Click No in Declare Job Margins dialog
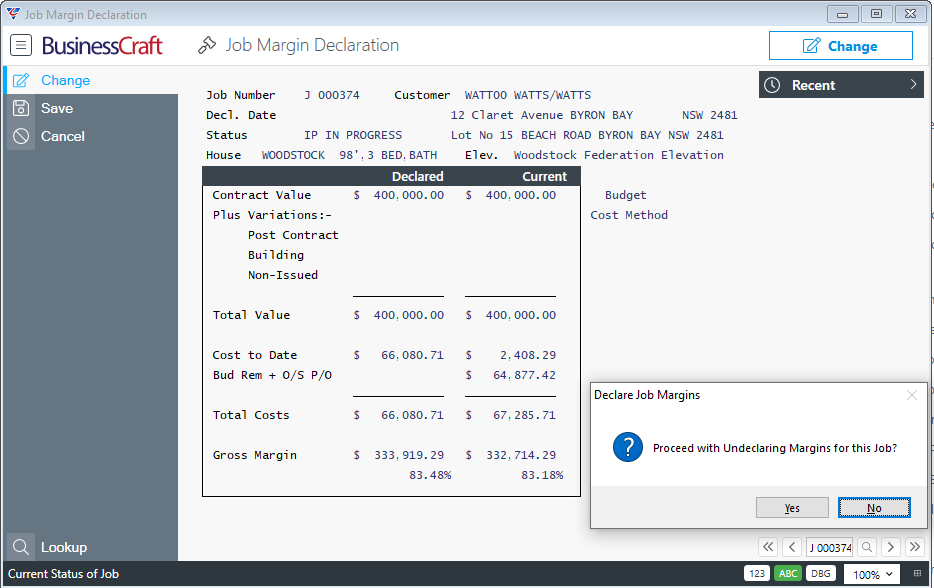Screen dimensions: 934x588 [x=874, y=508]
